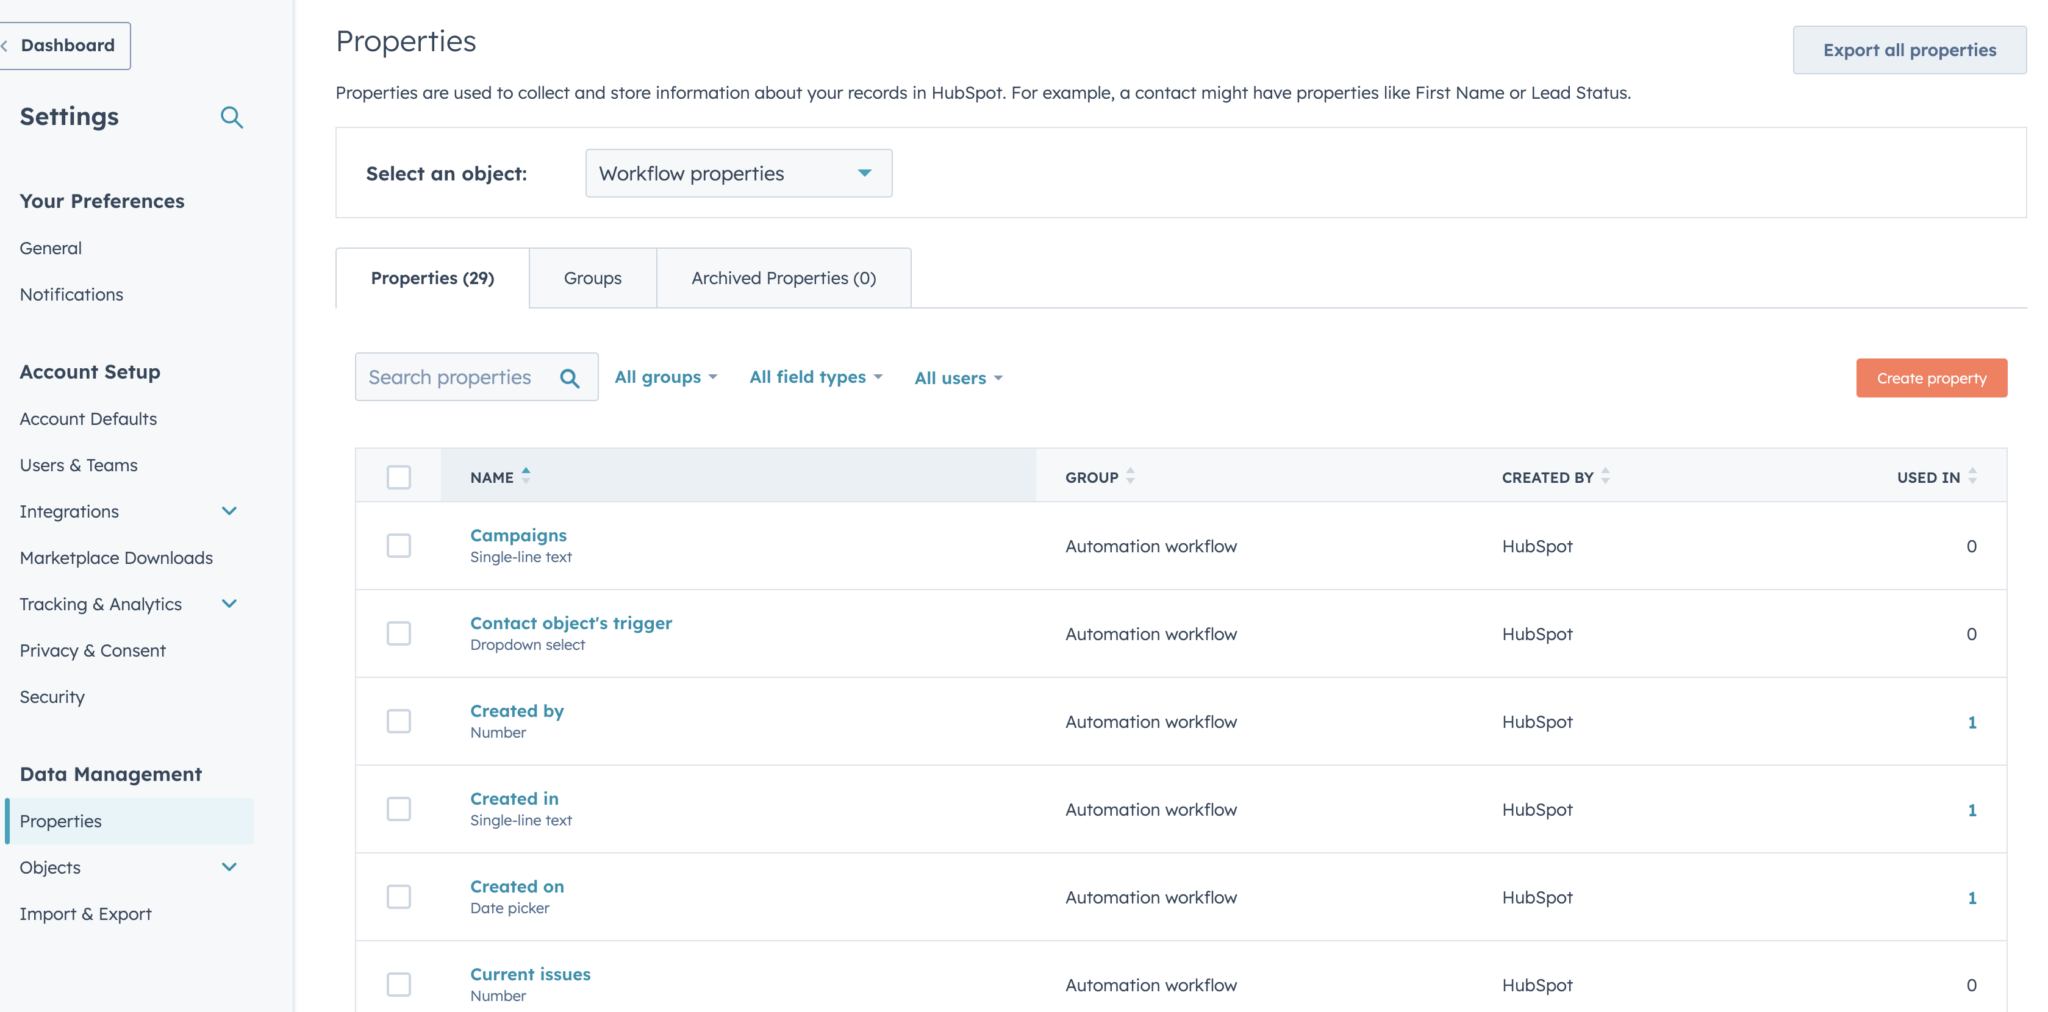This screenshot has width=2048, height=1012.
Task: Check the Campaigns row checkbox
Action: coord(399,546)
